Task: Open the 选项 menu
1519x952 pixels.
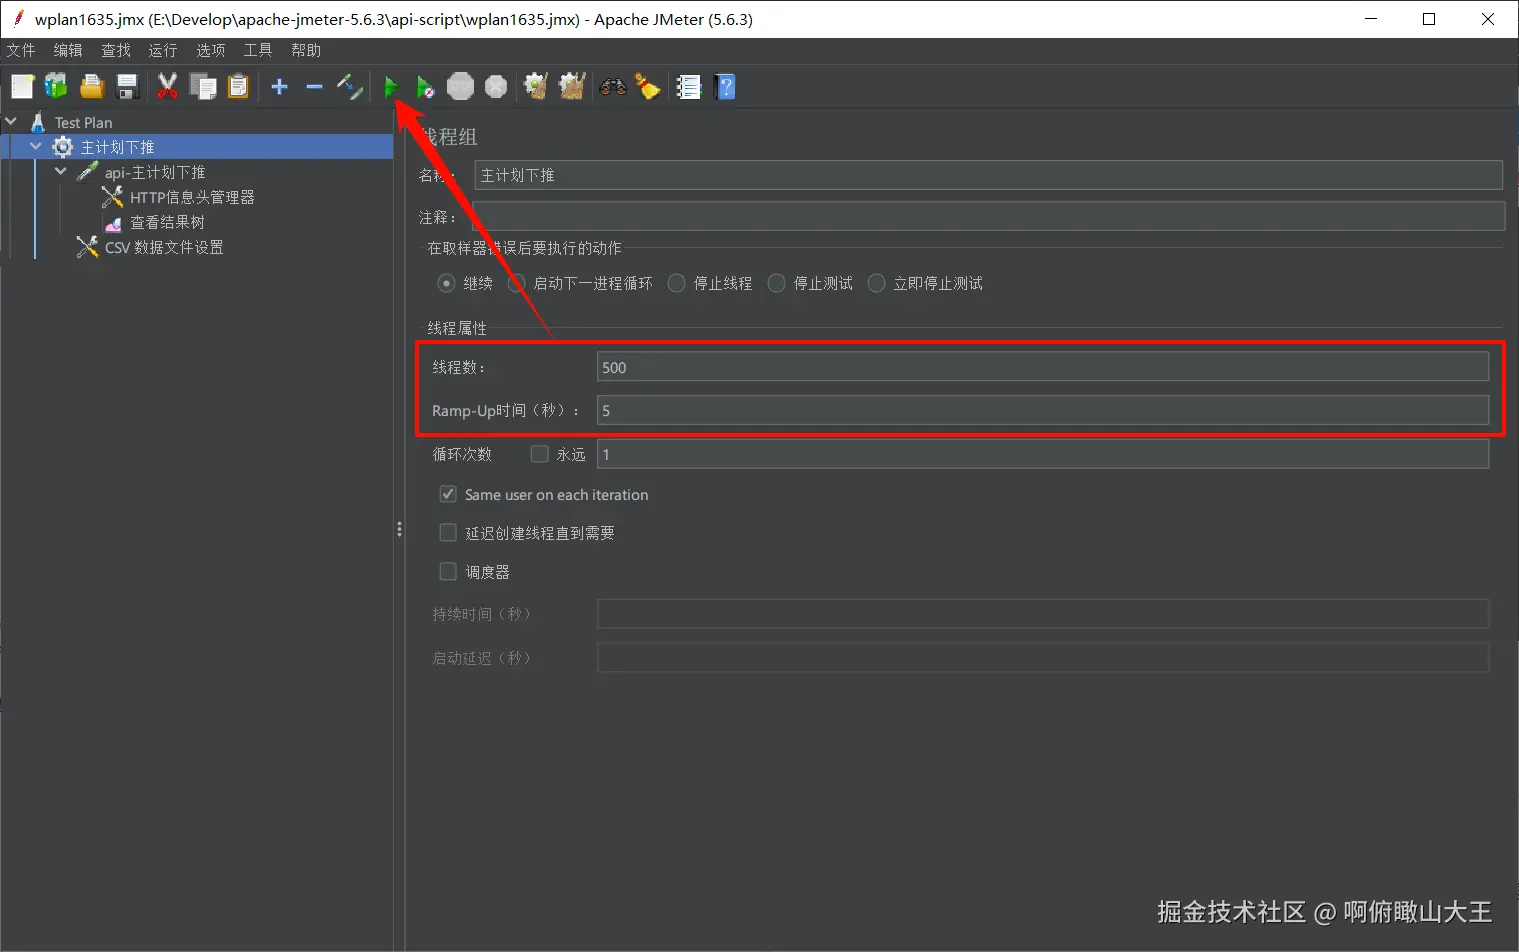Action: [x=211, y=50]
